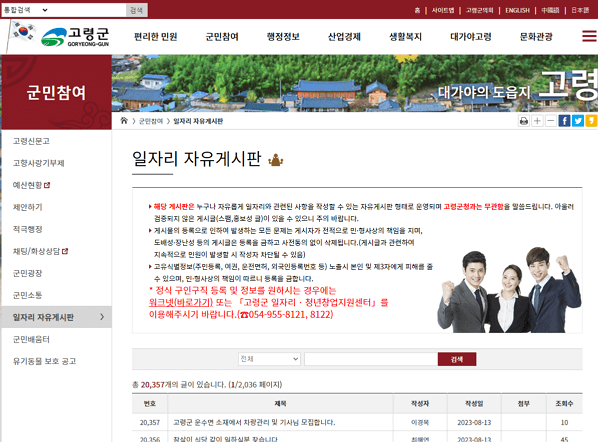Open 생활복지 menu
The width and height of the screenshot is (598, 442).
tap(405, 37)
